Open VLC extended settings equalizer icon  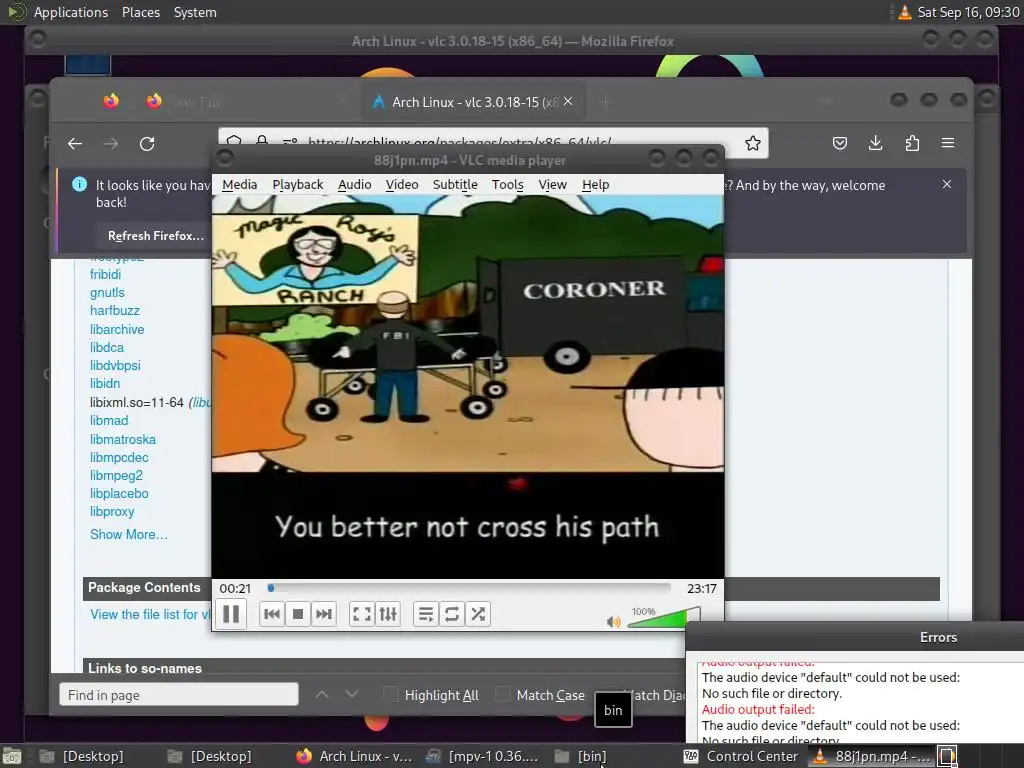coord(388,614)
